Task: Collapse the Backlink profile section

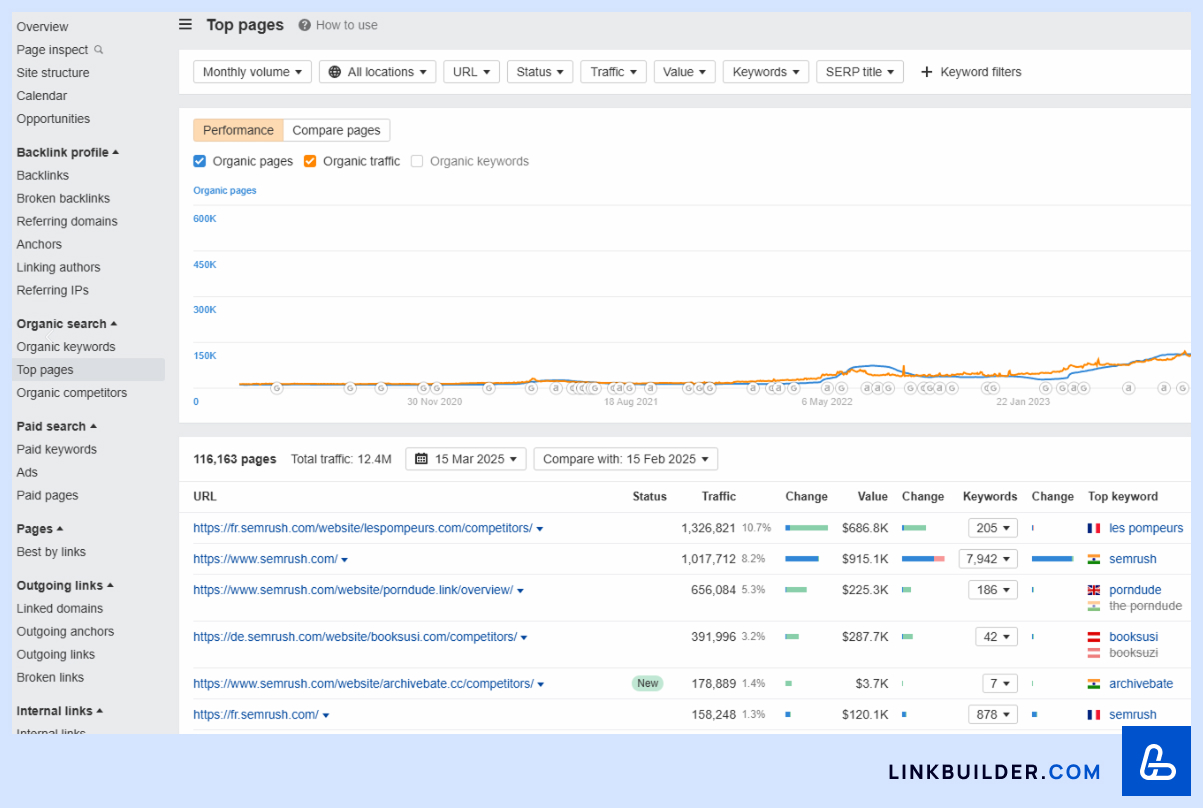Action: tap(68, 153)
